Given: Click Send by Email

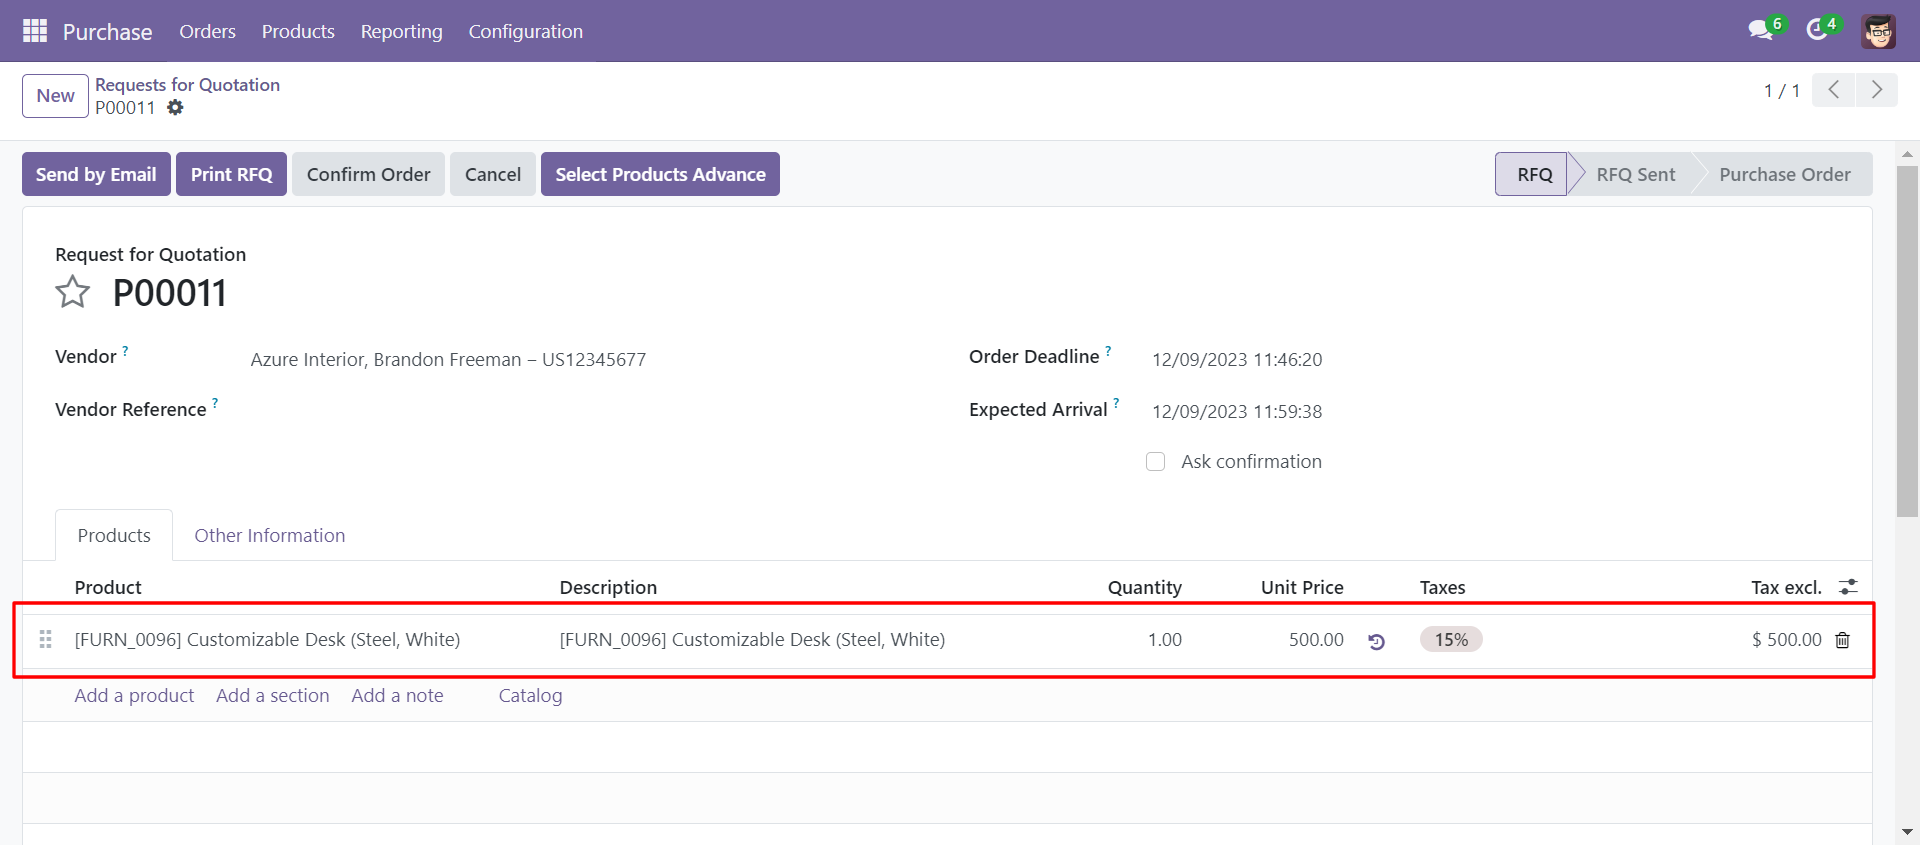Looking at the screenshot, I should tap(96, 174).
